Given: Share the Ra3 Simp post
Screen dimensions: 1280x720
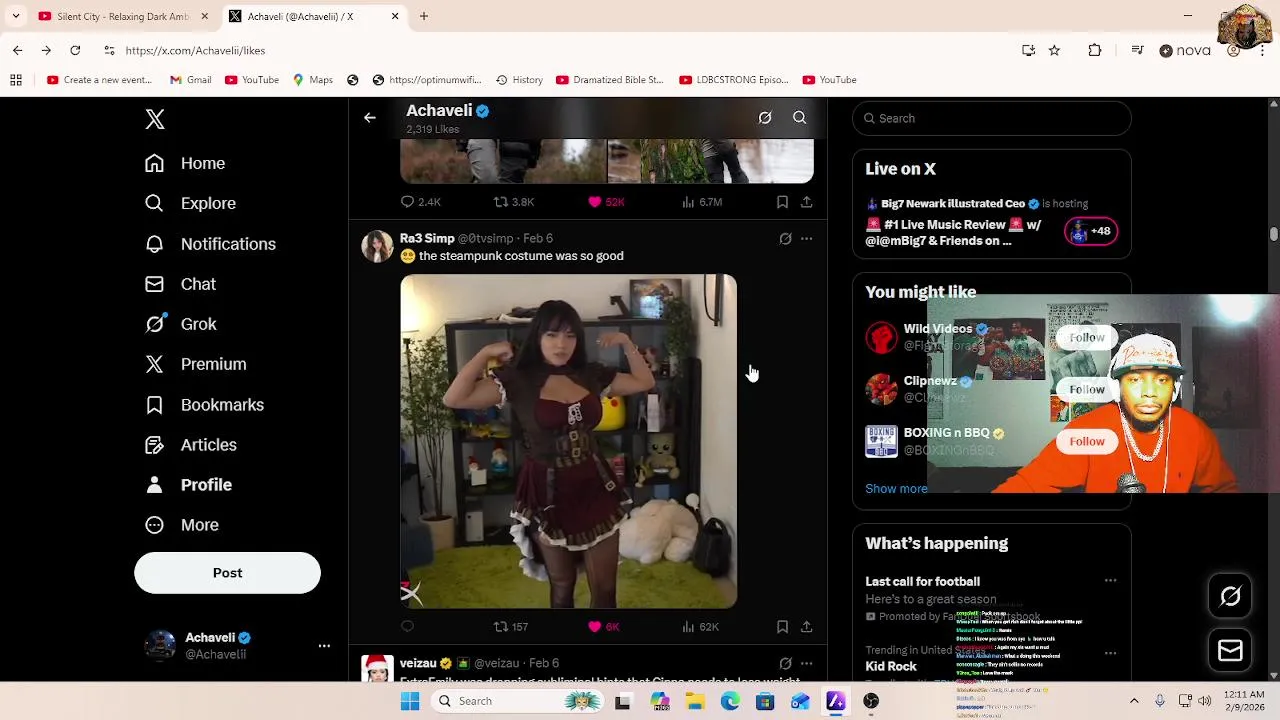Looking at the screenshot, I should point(806,627).
